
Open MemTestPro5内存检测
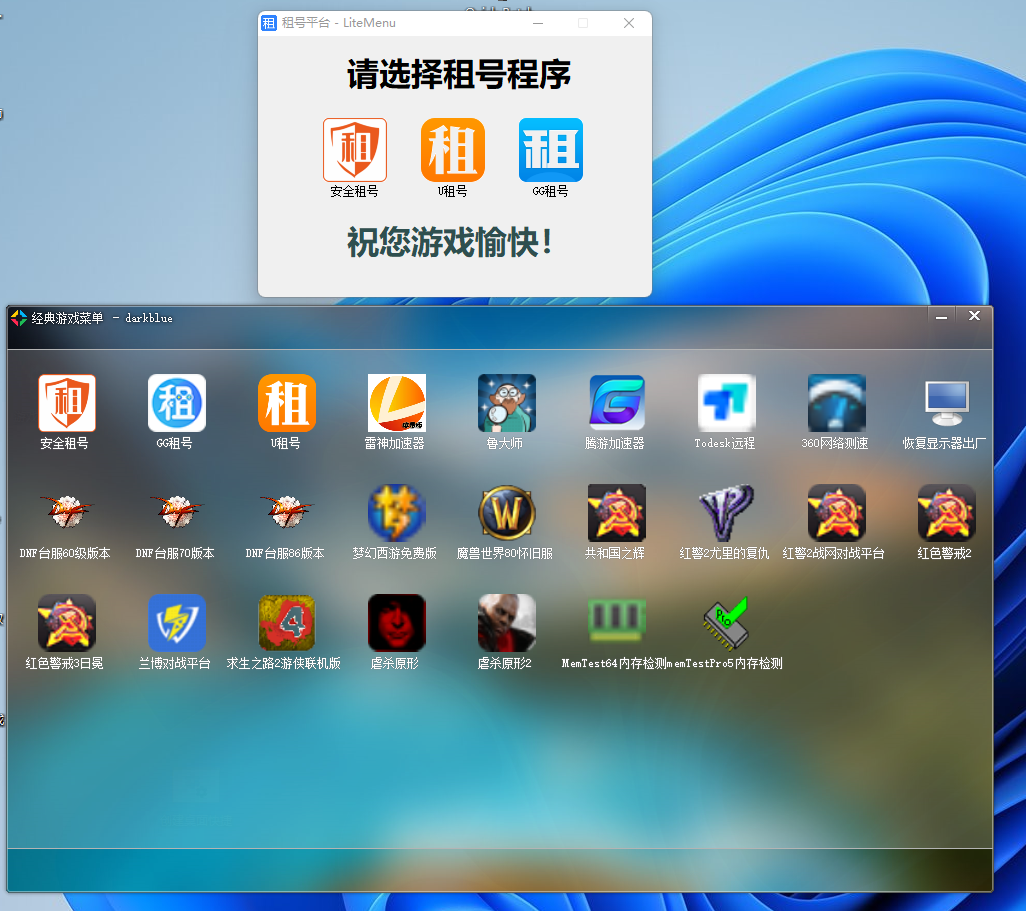tap(726, 623)
